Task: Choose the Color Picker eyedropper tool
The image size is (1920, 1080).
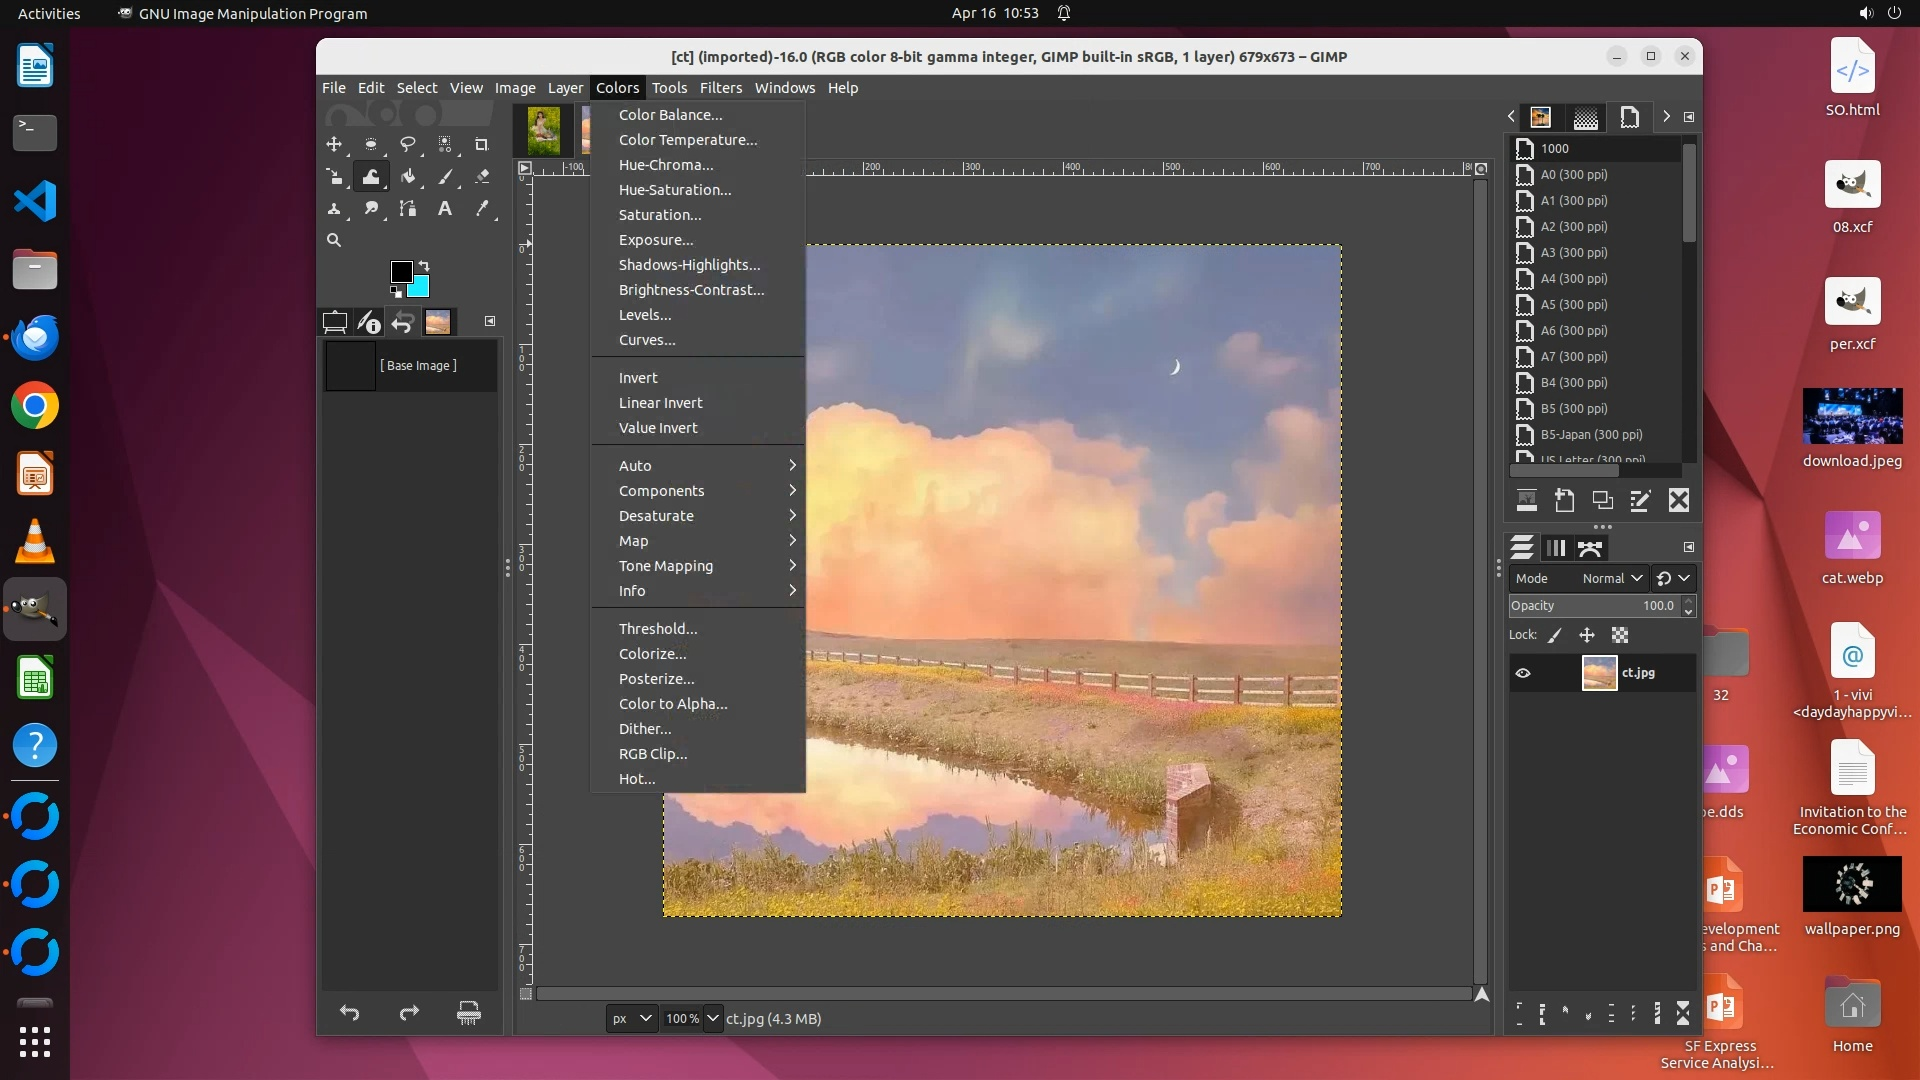Action: [482, 209]
